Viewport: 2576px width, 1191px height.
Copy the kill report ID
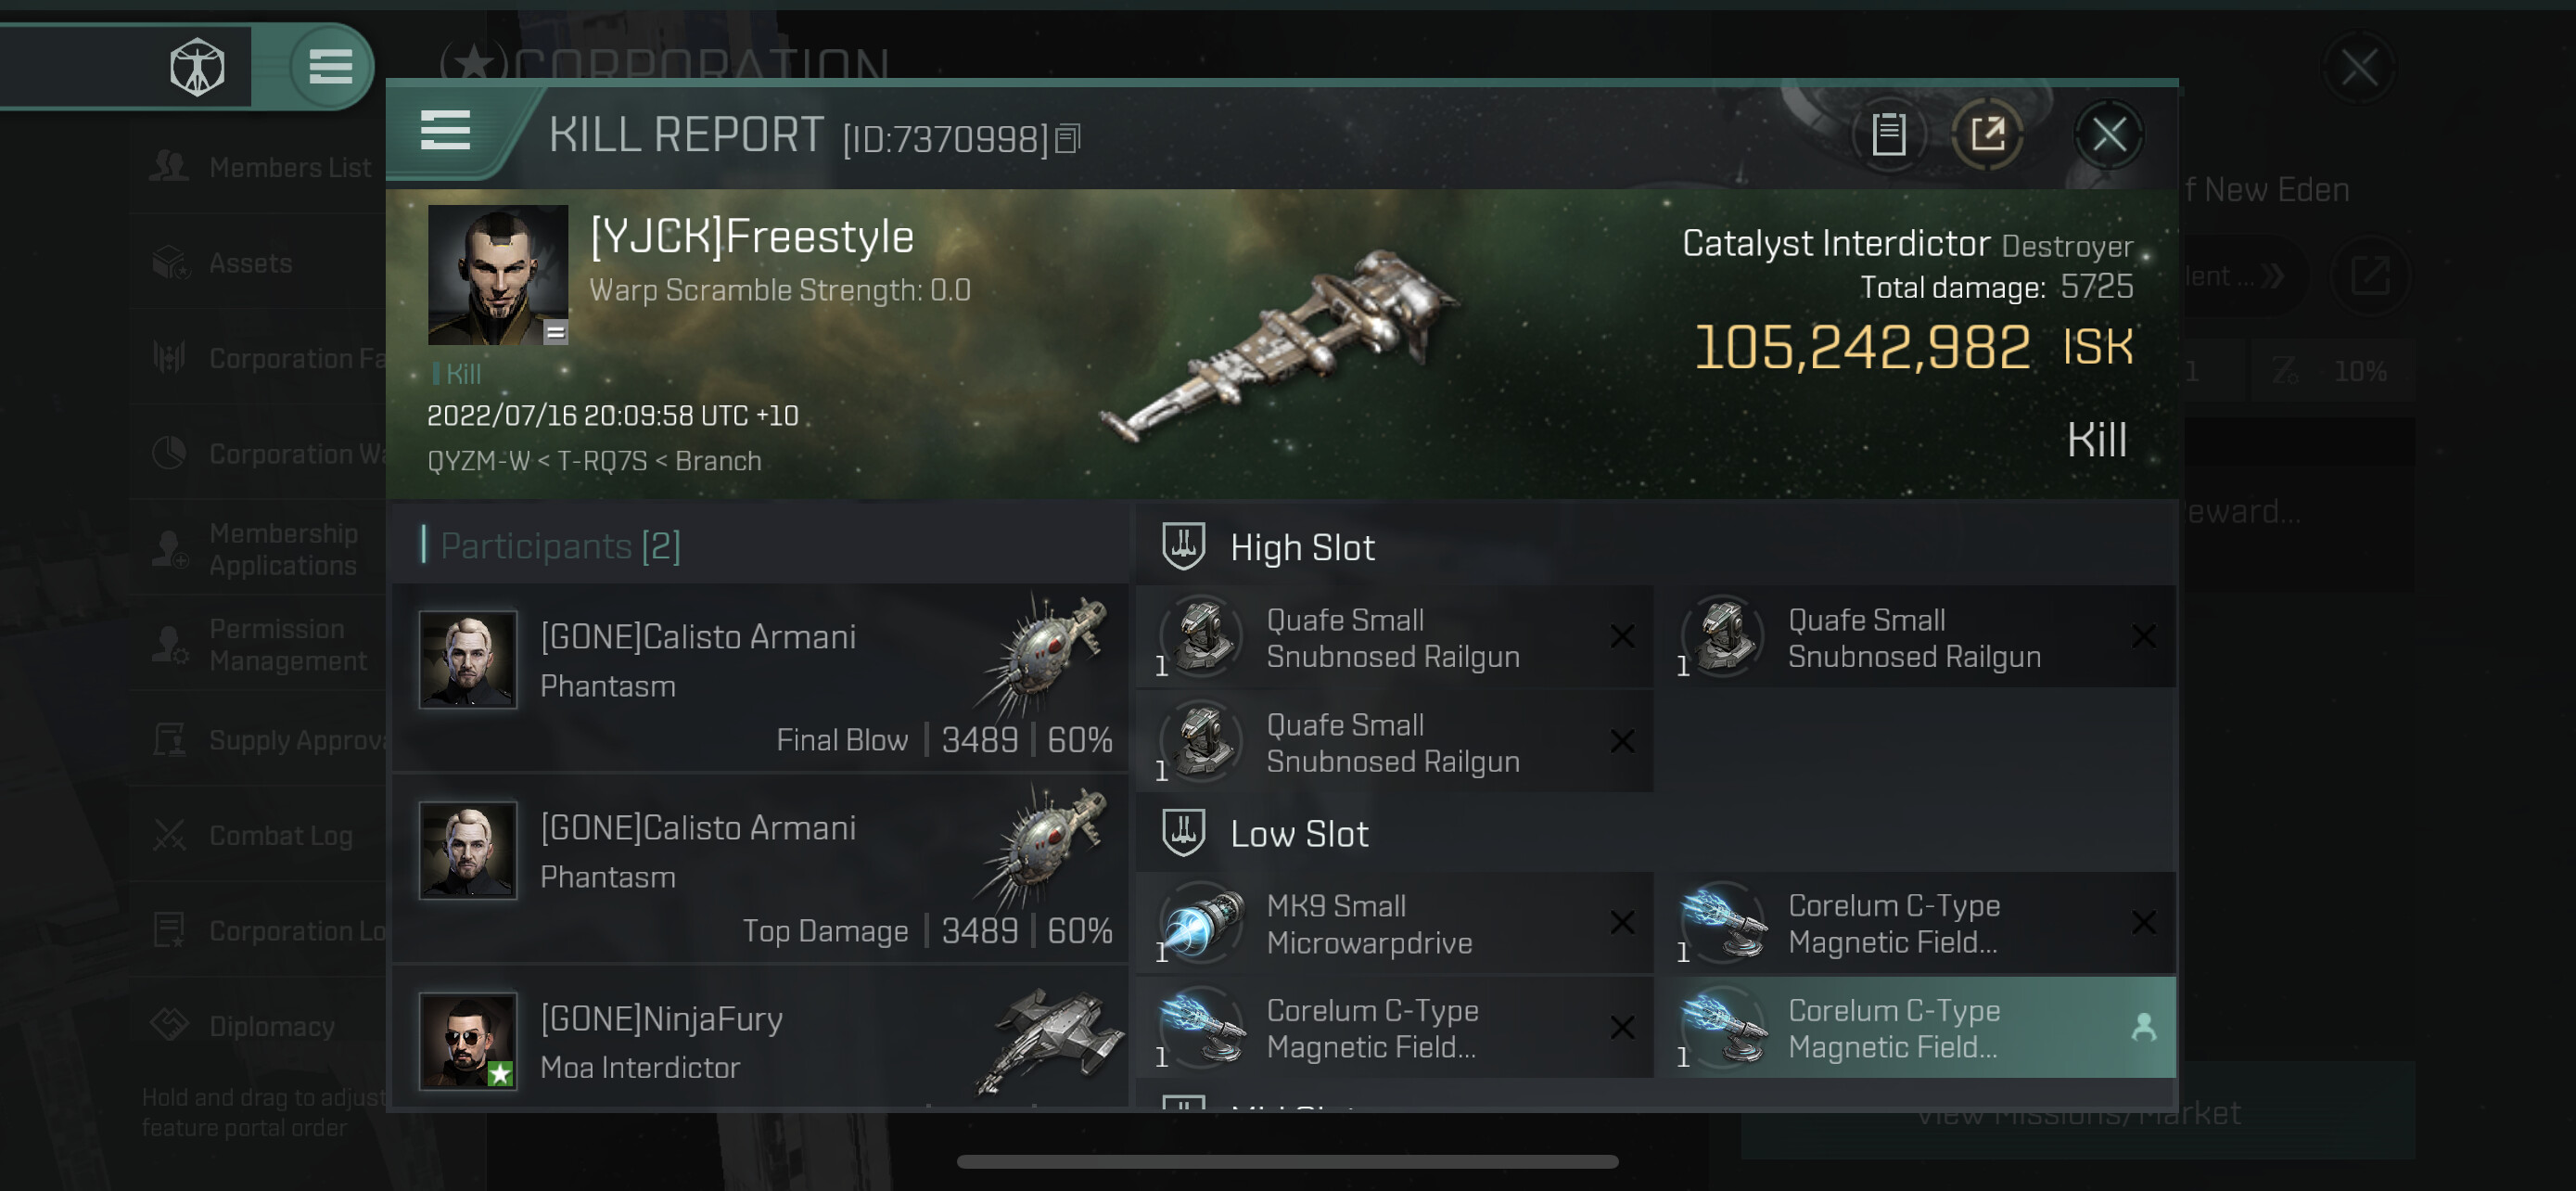(1067, 139)
